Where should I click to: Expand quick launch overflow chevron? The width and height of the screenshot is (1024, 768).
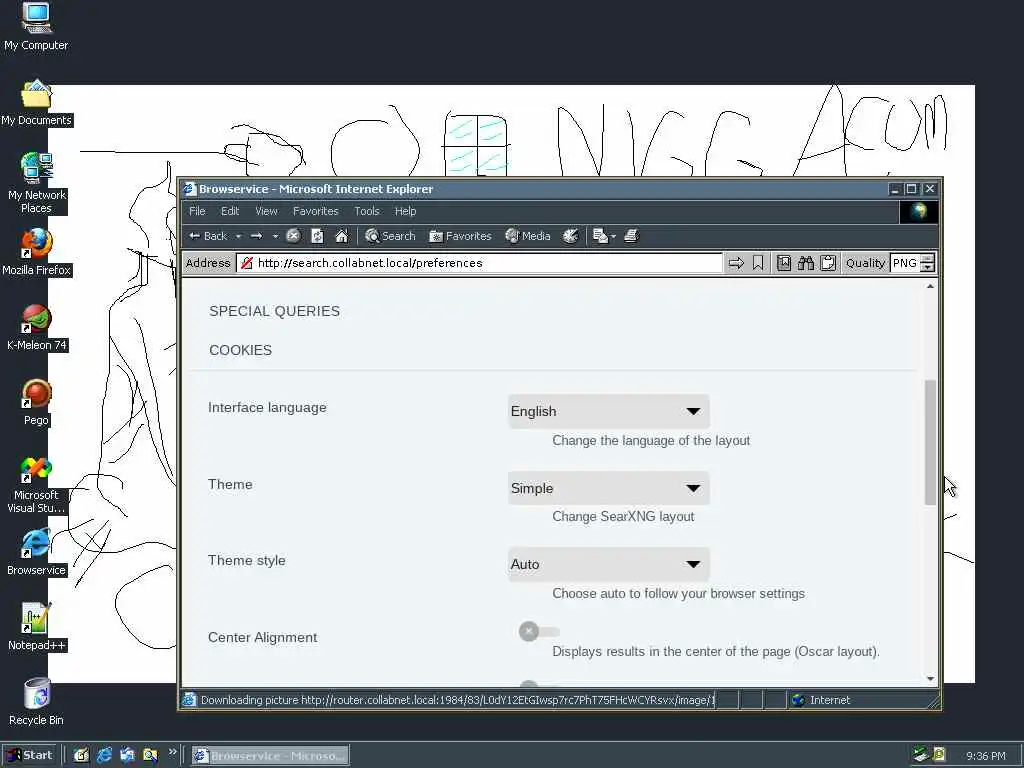pyautogui.click(x=172, y=752)
